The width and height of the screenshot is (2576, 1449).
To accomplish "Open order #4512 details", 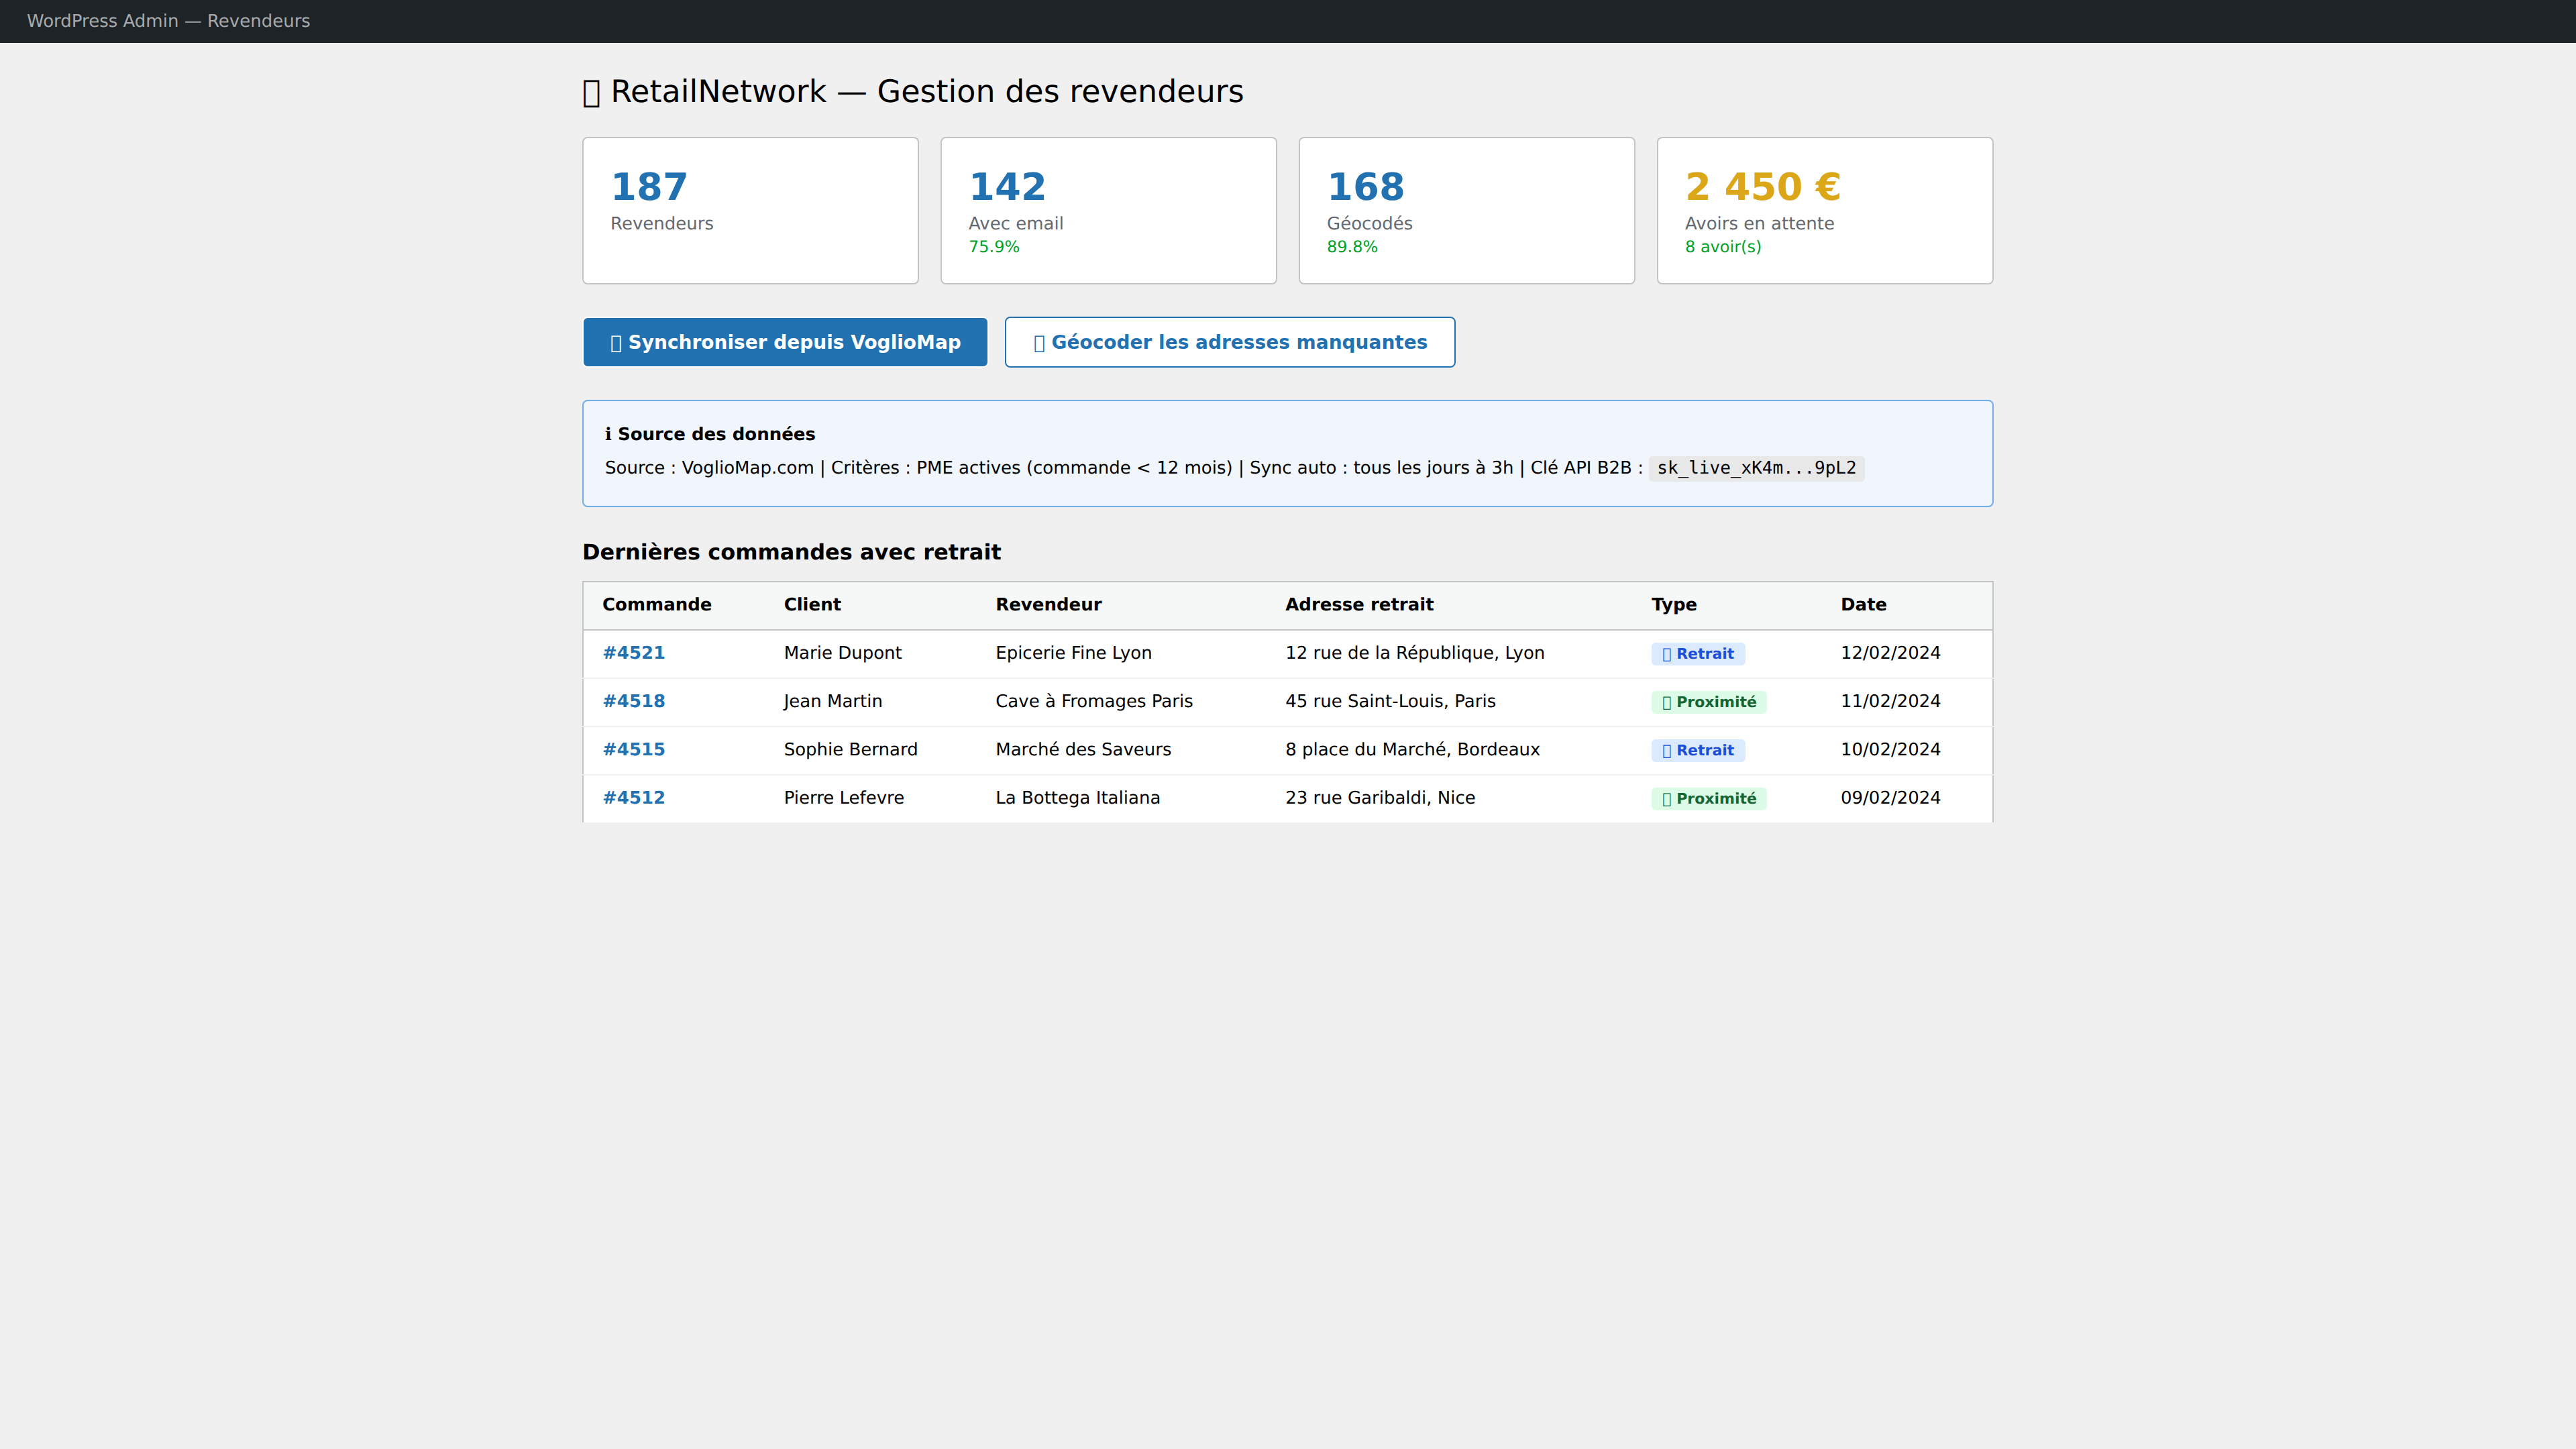I will pyautogui.click(x=633, y=797).
